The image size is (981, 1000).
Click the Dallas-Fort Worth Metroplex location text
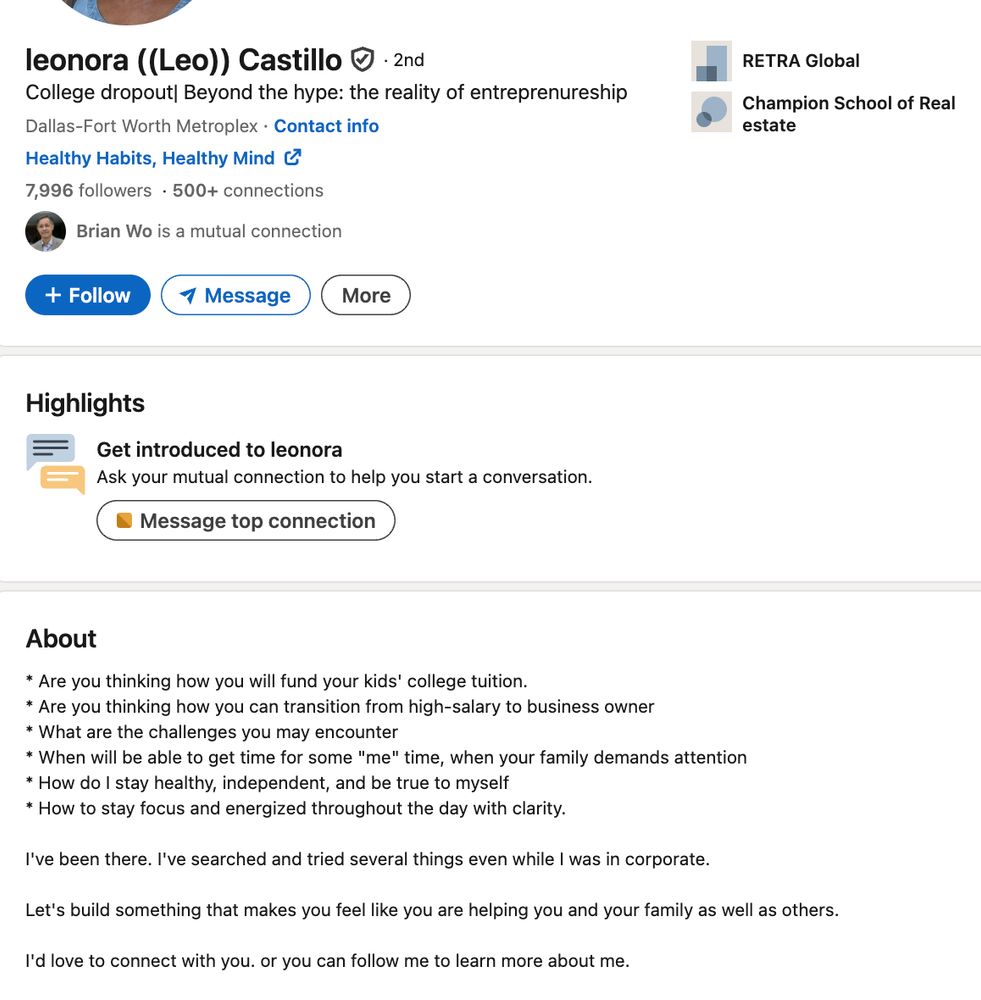[140, 126]
